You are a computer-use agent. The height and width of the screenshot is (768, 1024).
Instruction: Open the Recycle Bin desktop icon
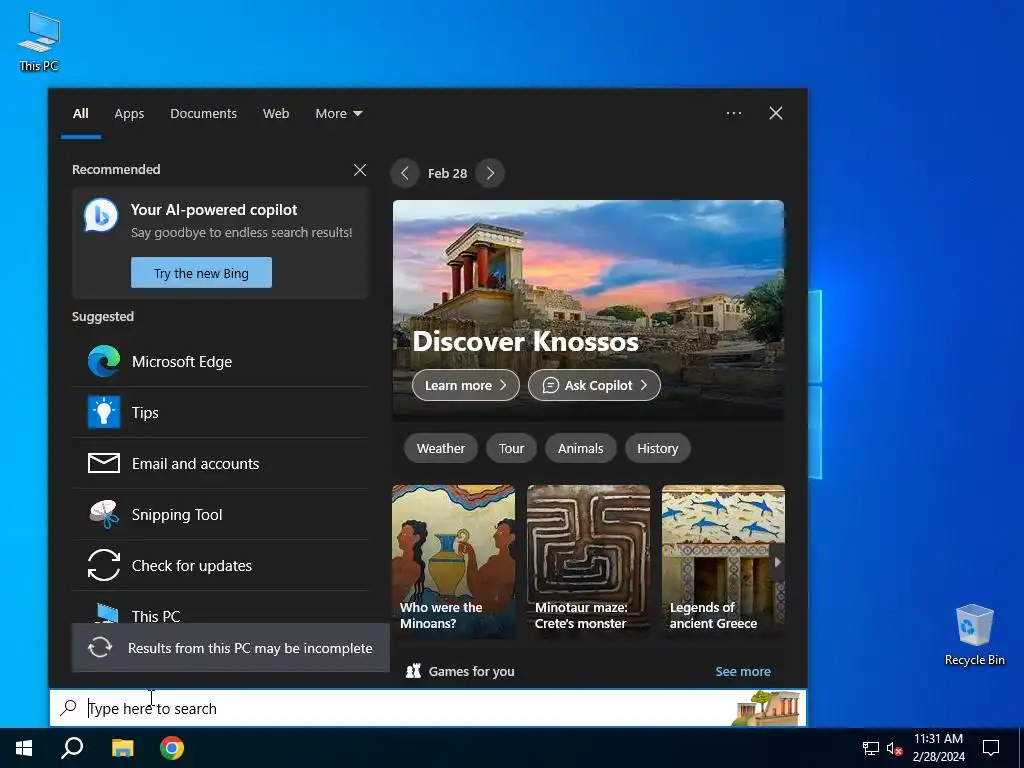point(974,635)
